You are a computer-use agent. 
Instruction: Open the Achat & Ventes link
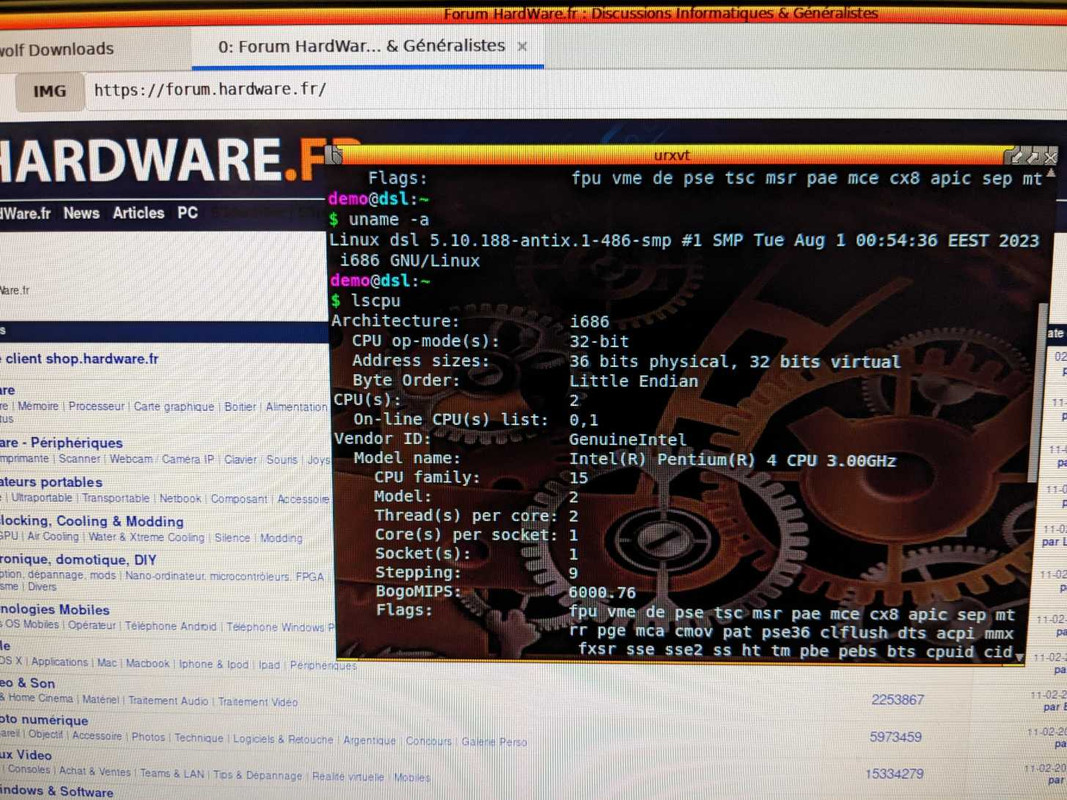click(x=95, y=771)
